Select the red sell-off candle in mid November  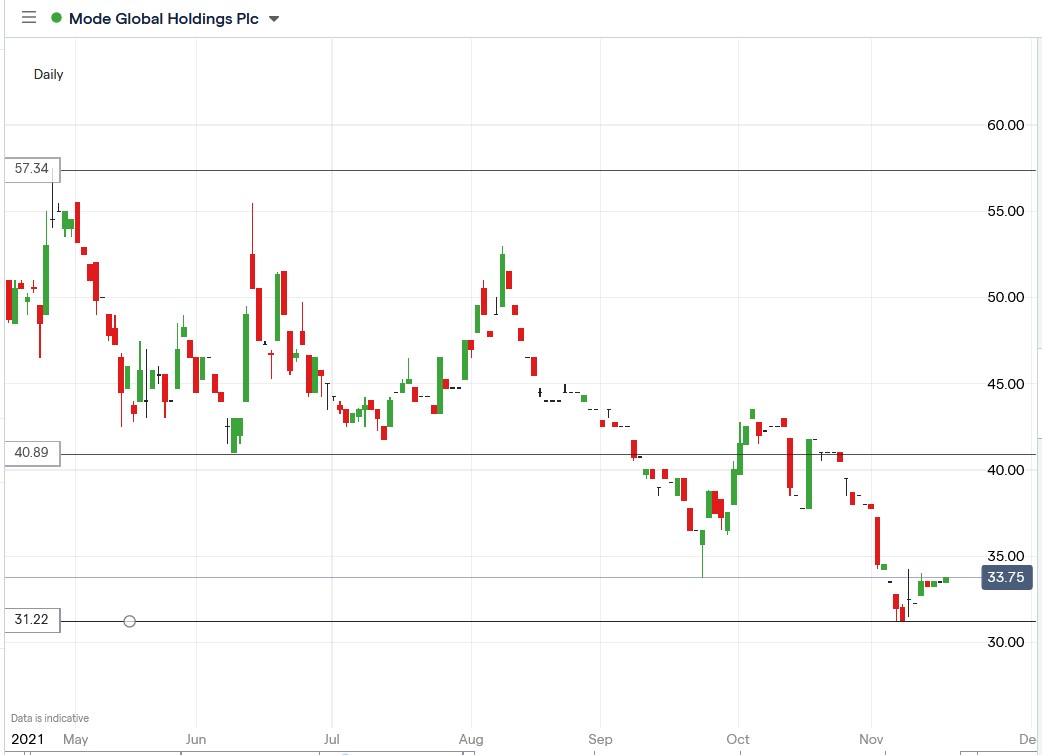pyautogui.click(x=877, y=540)
